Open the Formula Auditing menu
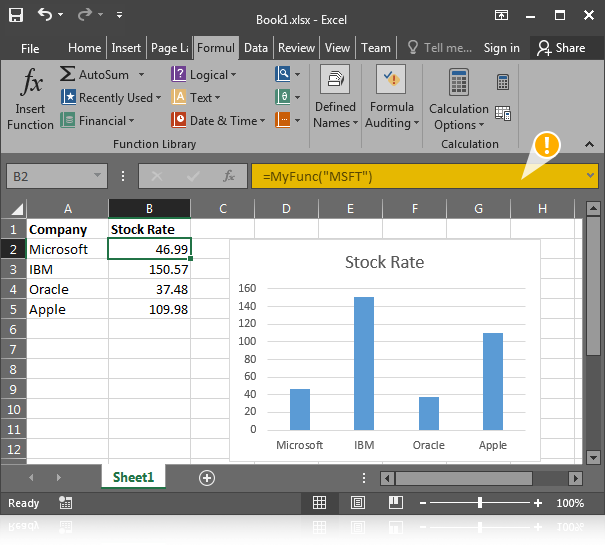 click(x=391, y=97)
